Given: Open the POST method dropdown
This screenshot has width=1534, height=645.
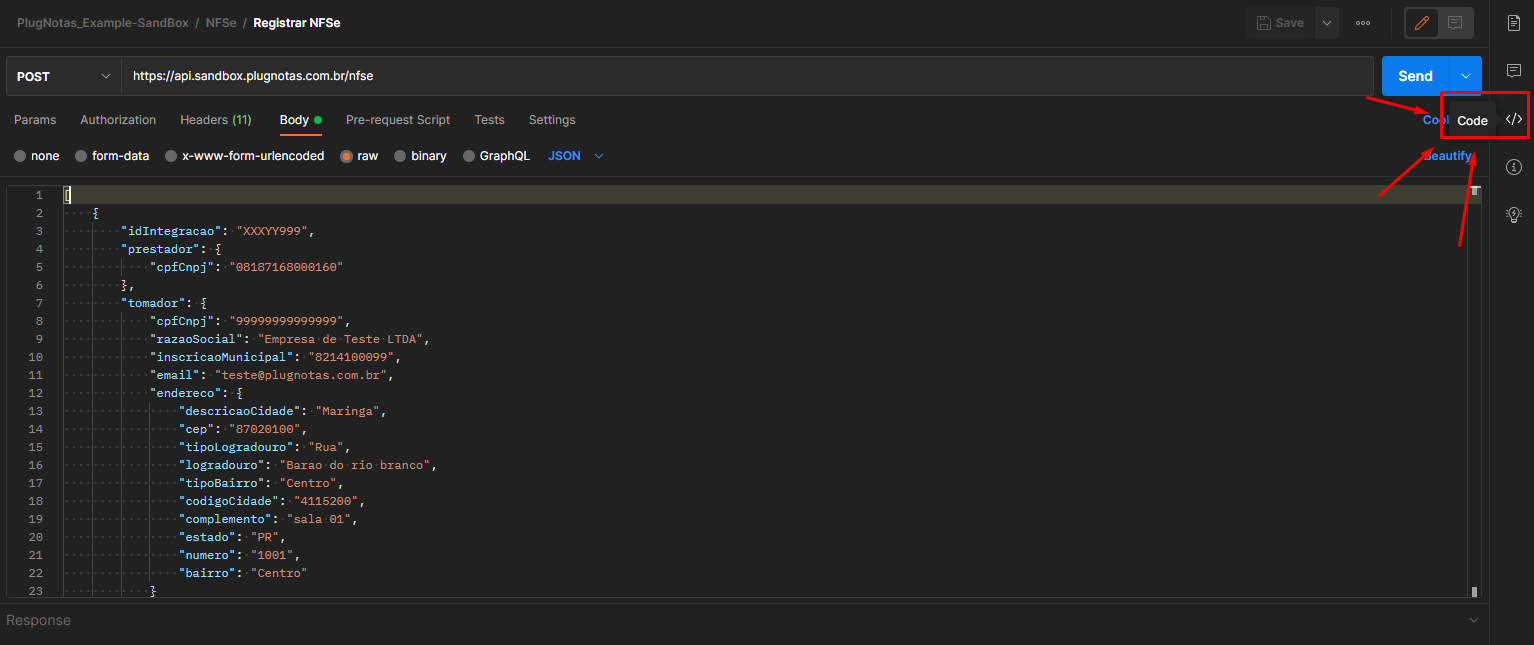Looking at the screenshot, I should [64, 76].
